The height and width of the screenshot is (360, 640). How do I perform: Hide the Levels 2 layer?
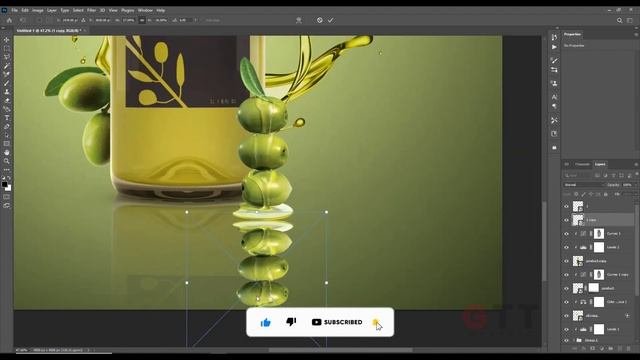[x=567, y=247]
